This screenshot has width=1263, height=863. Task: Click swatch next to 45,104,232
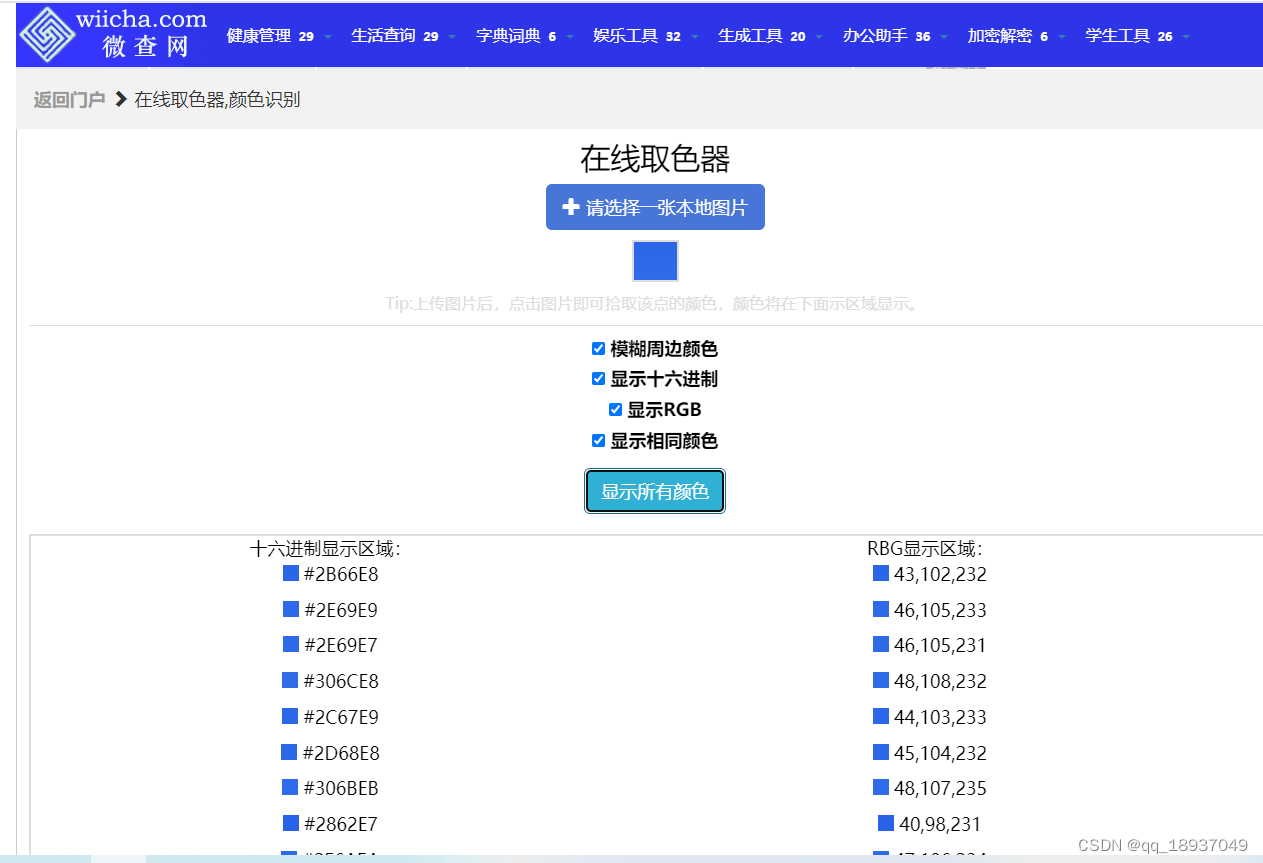(881, 752)
